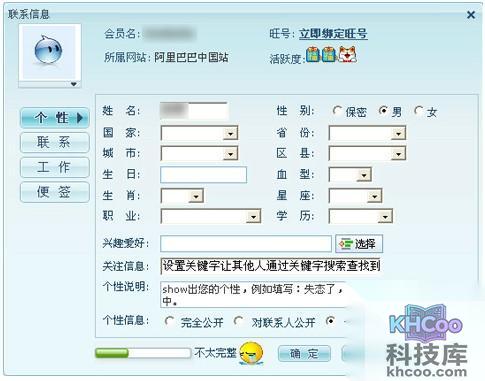
Task: Click the blue avatar profile picture
Action: pyautogui.click(x=49, y=50)
